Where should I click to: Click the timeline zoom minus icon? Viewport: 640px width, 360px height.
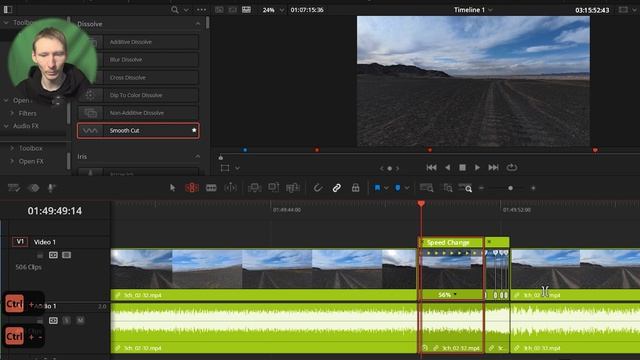click(x=481, y=188)
